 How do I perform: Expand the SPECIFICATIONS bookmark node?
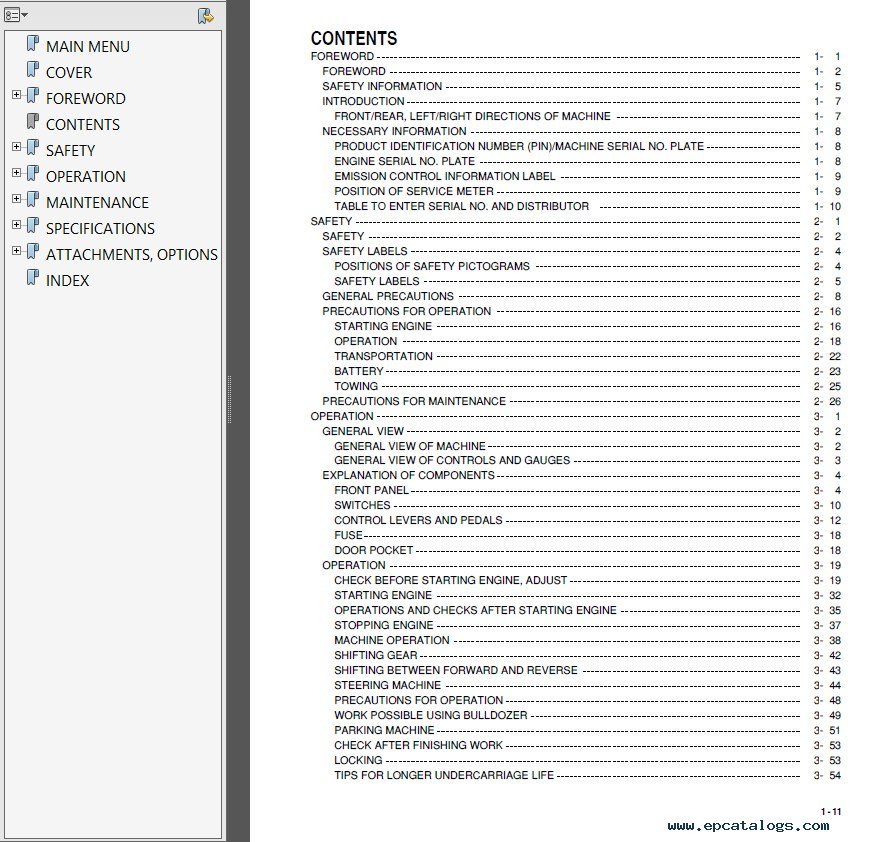(x=16, y=225)
